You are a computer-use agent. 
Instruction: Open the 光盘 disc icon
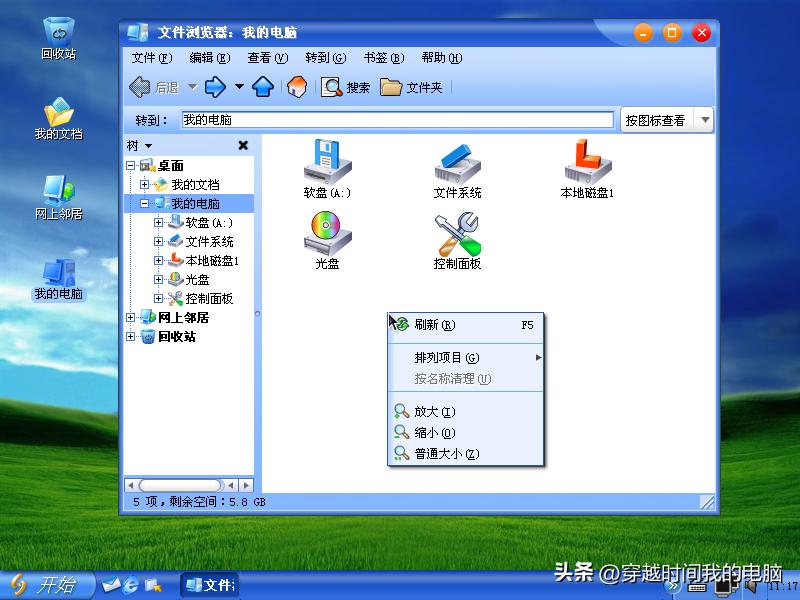pyautogui.click(x=326, y=238)
